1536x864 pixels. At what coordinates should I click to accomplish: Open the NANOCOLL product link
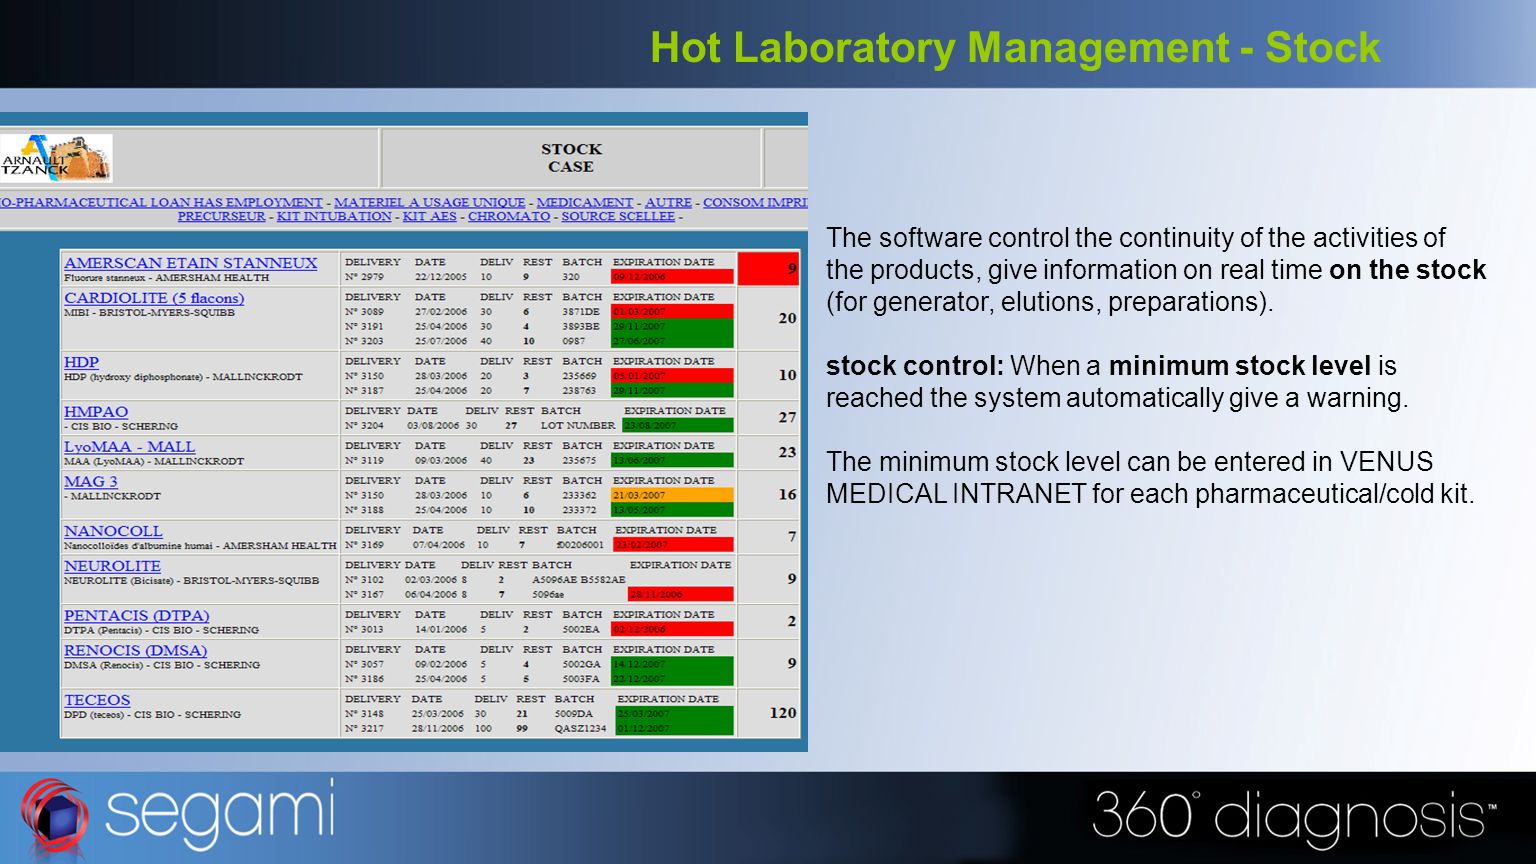coord(113,531)
